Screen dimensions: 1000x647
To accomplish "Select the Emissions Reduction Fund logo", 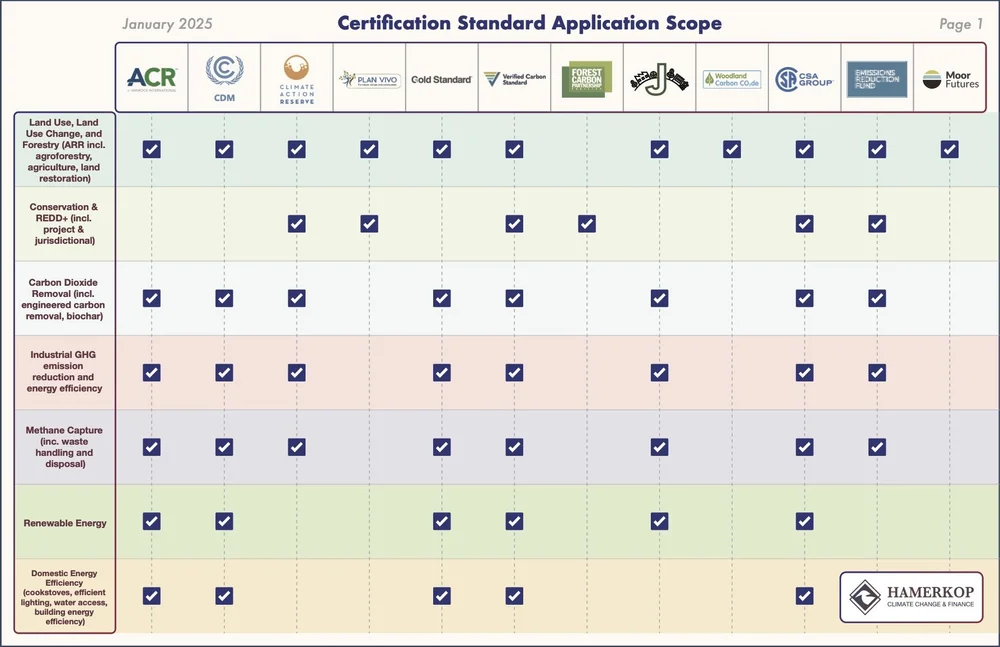I will (x=877, y=79).
